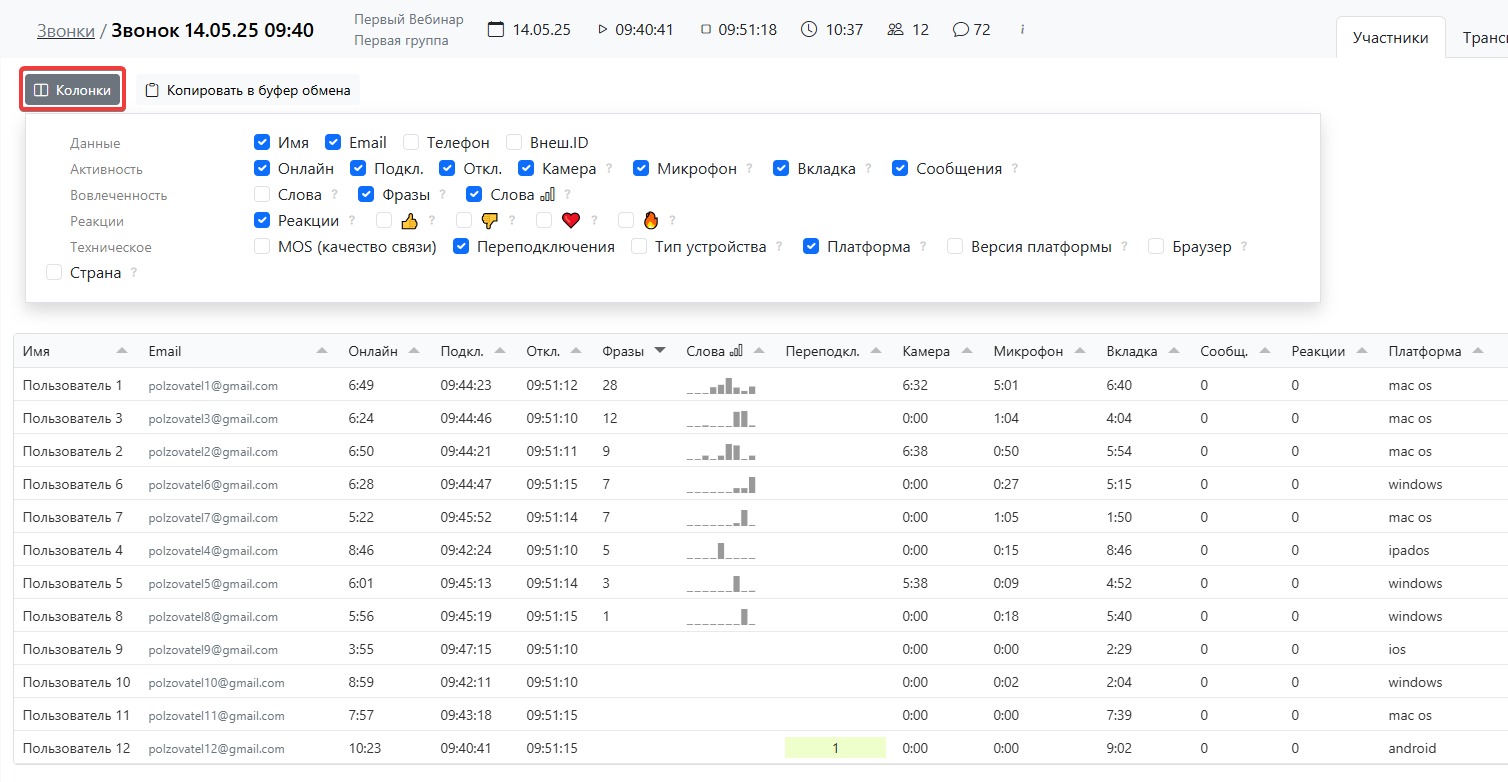Click help mark next to Браузер
The image size is (1508, 782).
click(1244, 247)
